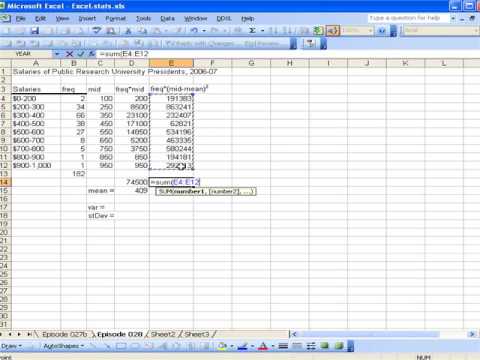
Task: Click the frequency total cell 182
Action: pos(74,174)
